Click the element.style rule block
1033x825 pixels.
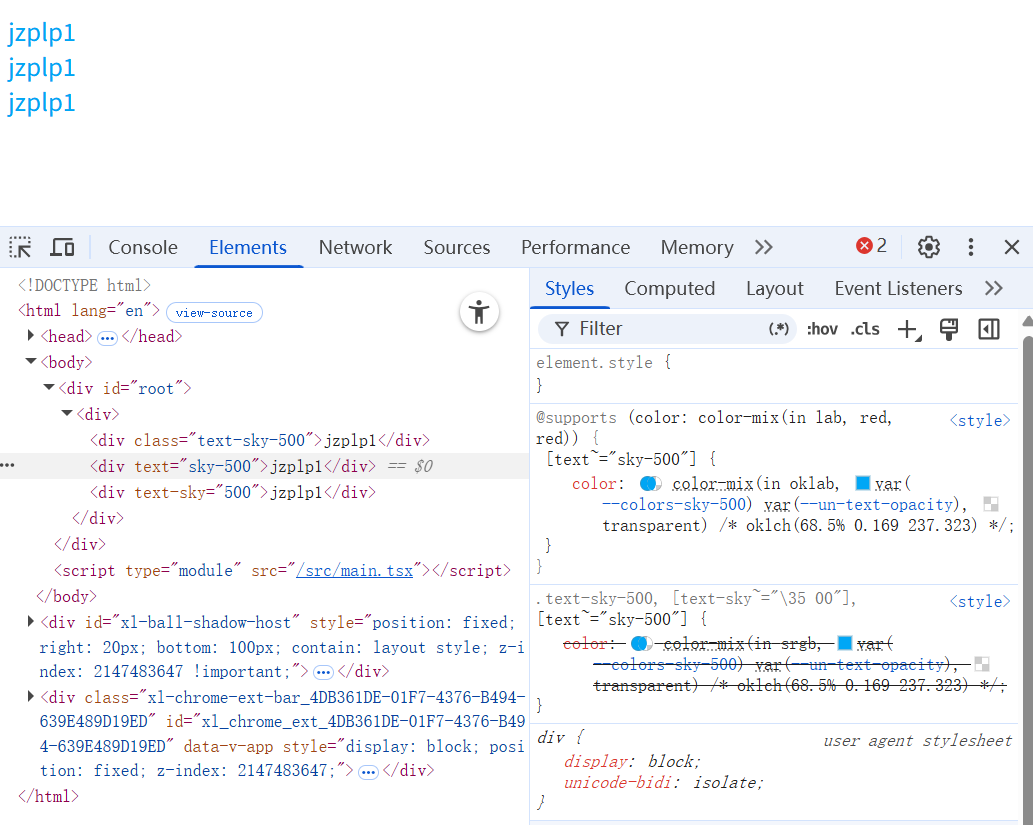coord(775,374)
